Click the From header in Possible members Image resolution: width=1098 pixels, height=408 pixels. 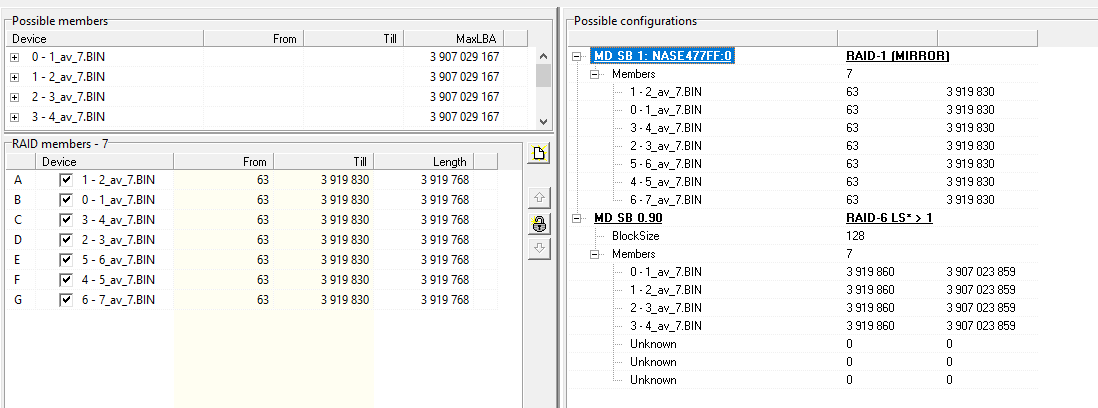click(x=253, y=38)
